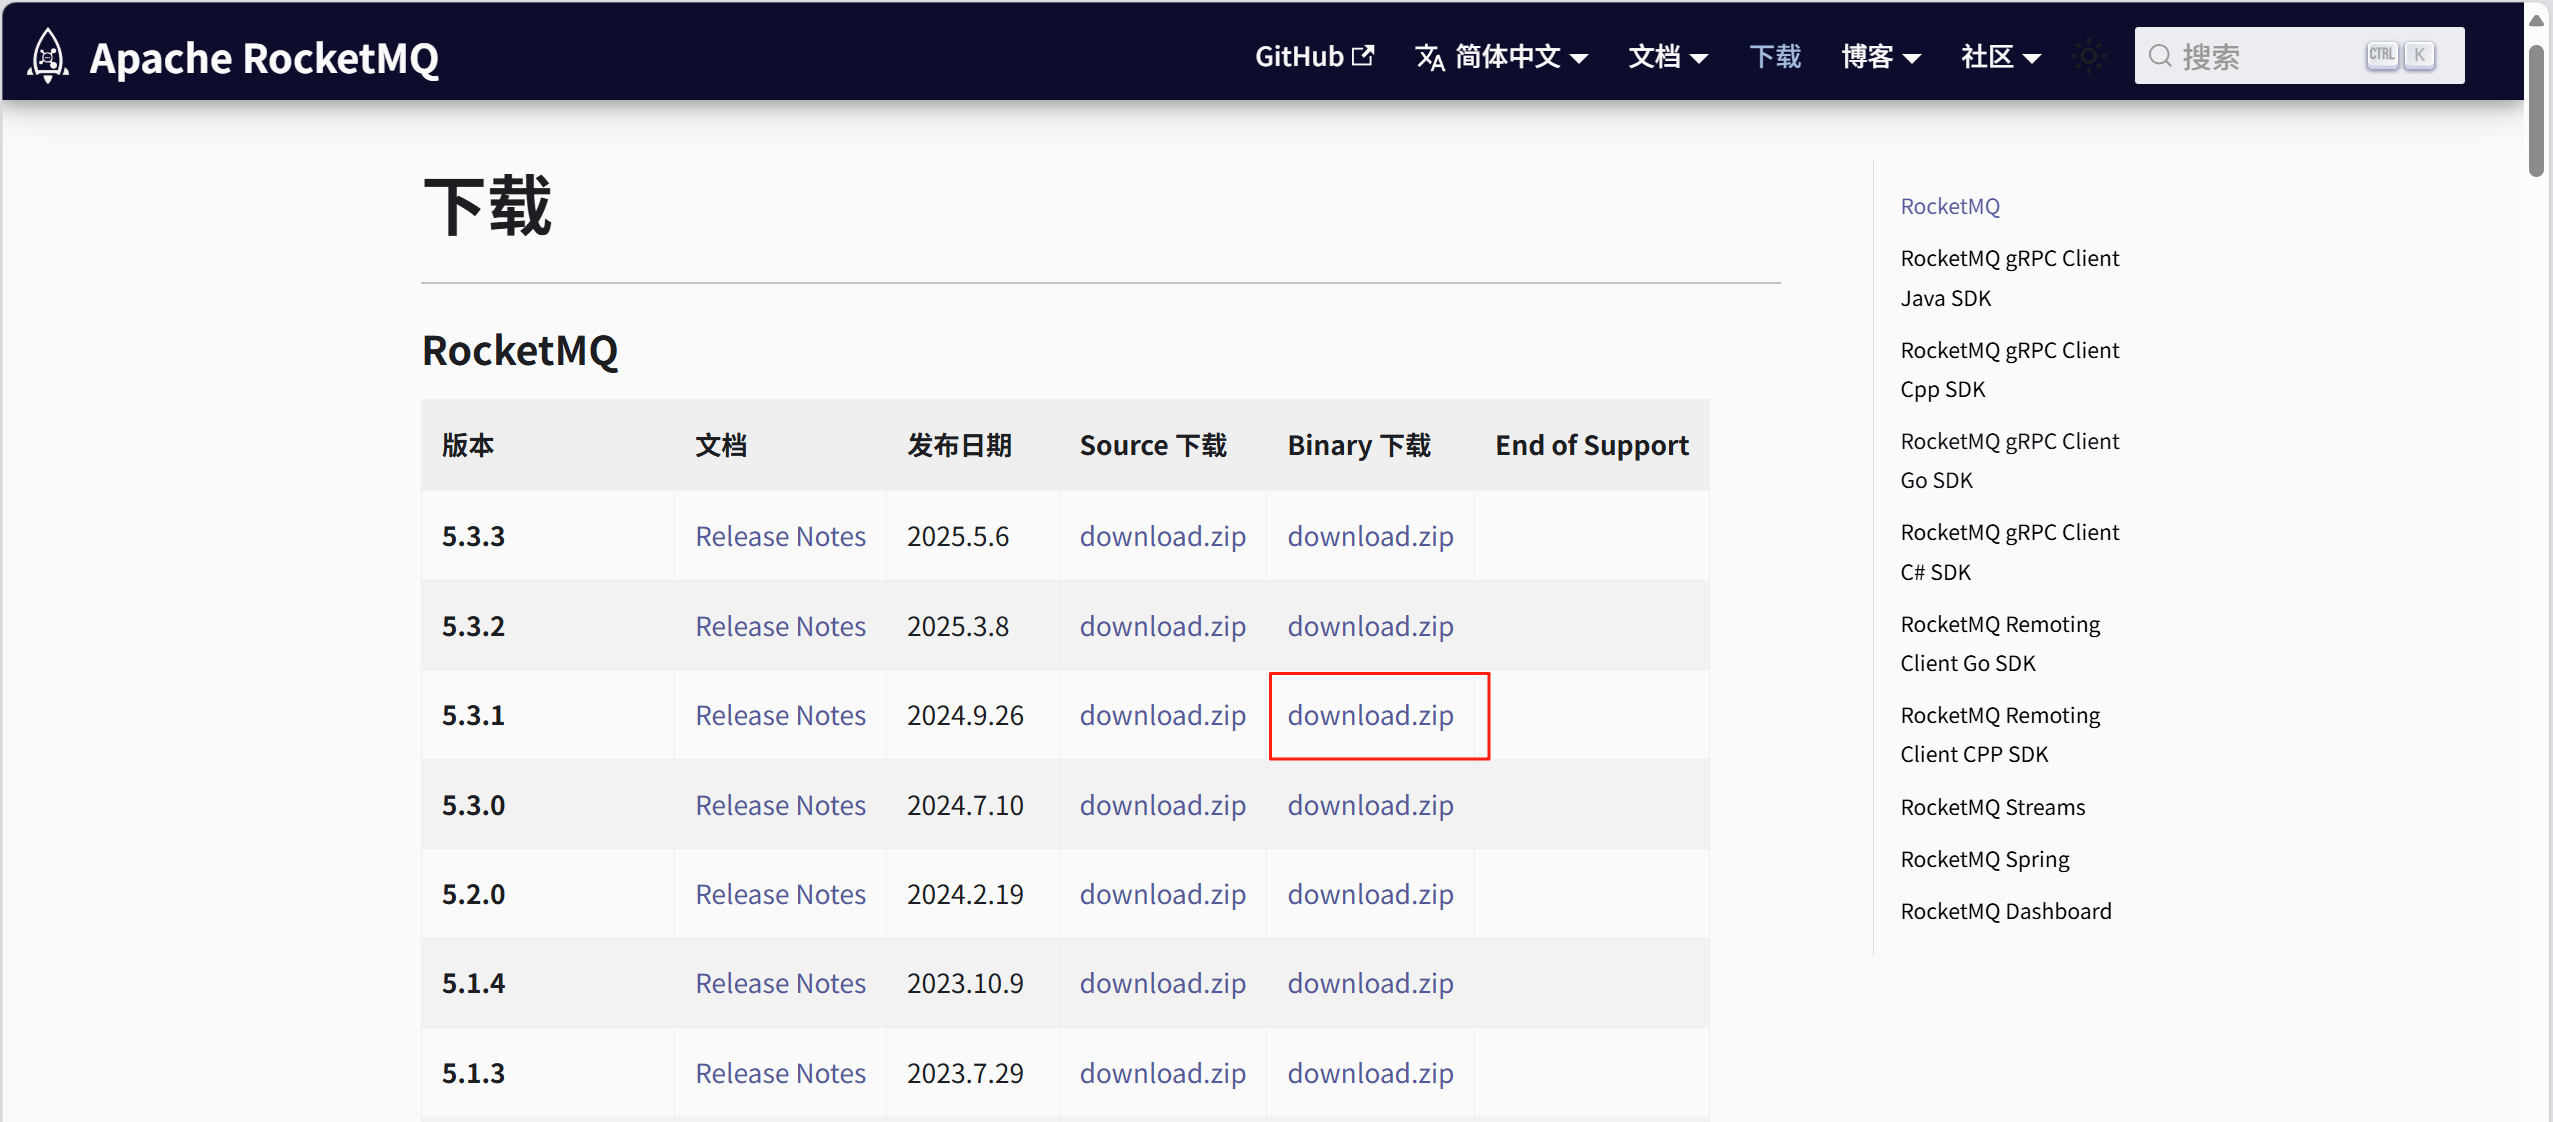Download the 5.3.1 binary zip
This screenshot has width=2553, height=1122.
coord(1369,715)
